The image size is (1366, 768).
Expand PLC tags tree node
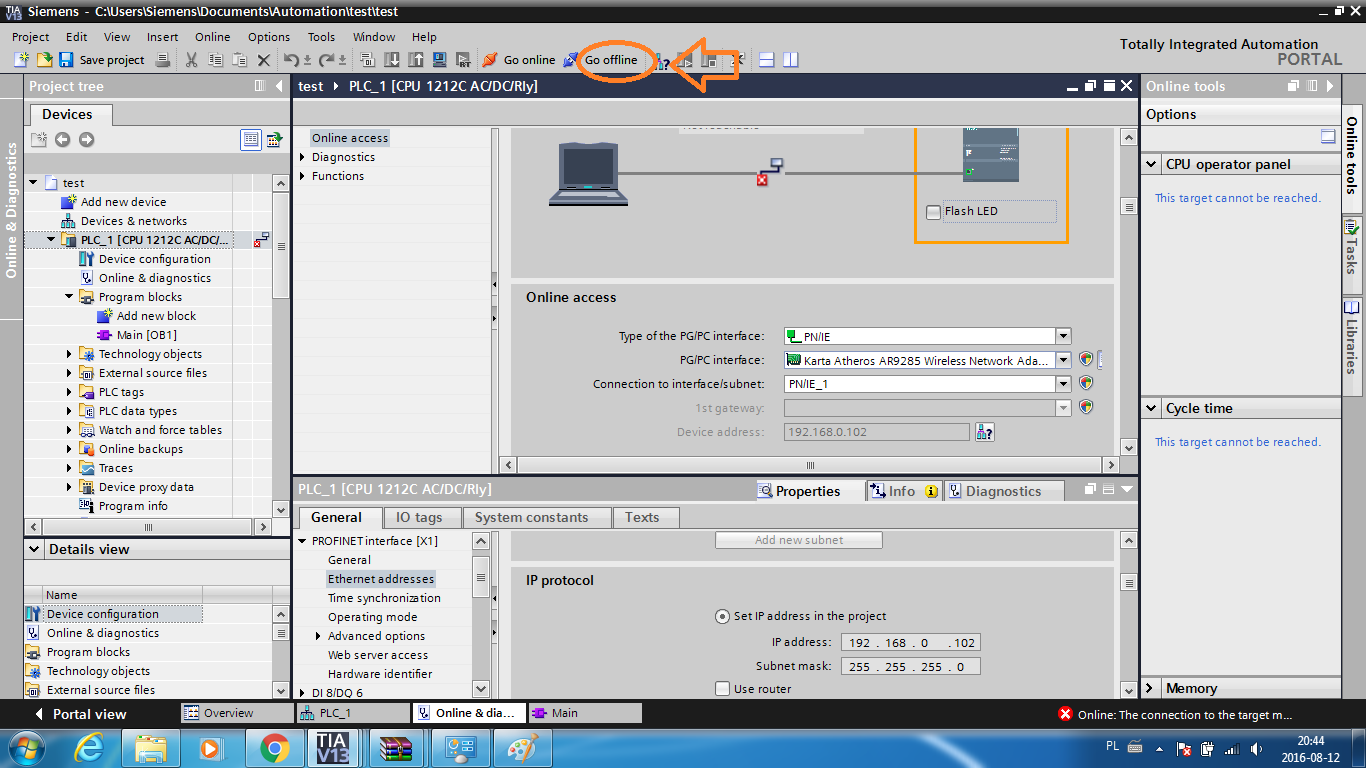pyautogui.click(x=69, y=392)
